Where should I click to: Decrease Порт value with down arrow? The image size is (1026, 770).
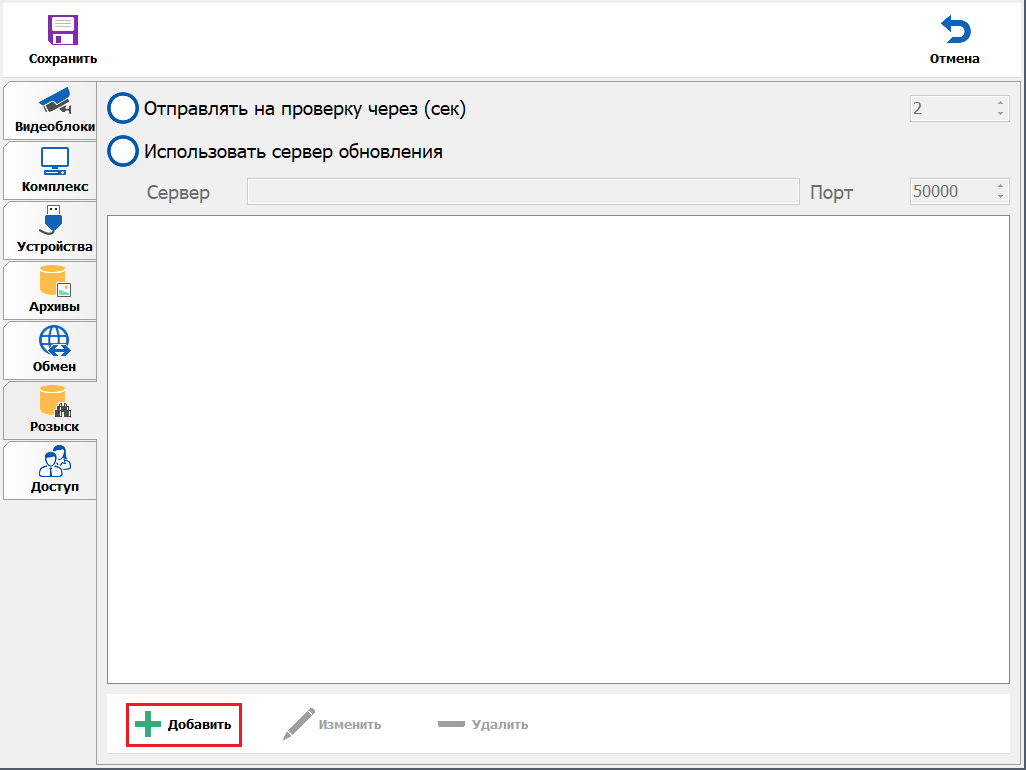(1000, 197)
